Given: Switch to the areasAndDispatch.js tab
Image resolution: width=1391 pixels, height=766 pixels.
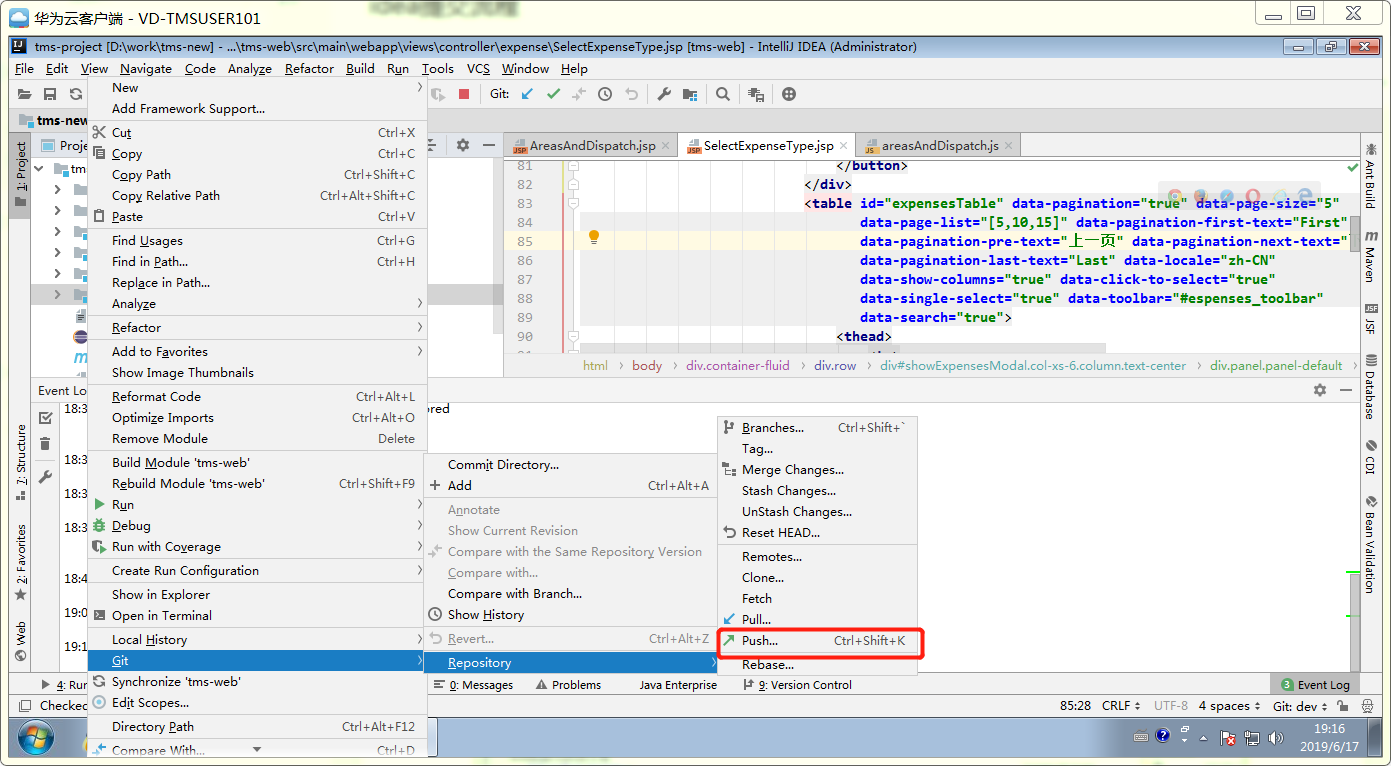Looking at the screenshot, I should click(940, 146).
